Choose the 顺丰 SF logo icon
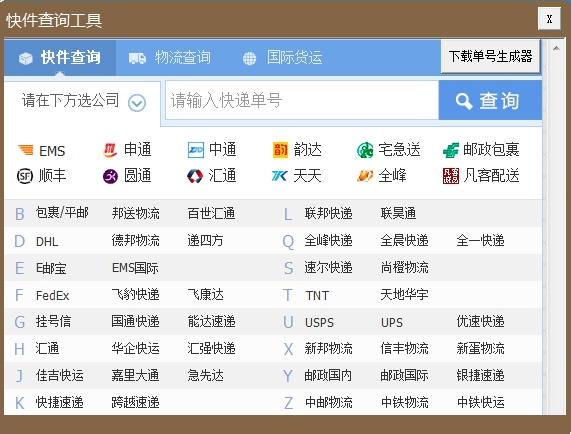 pyautogui.click(x=25, y=176)
